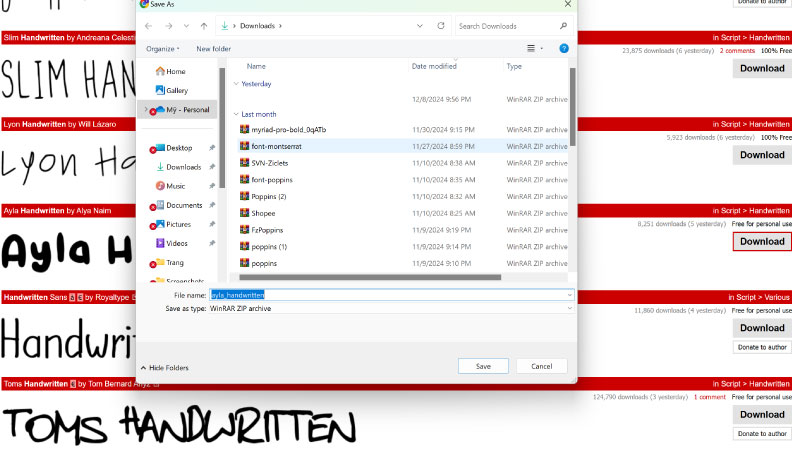Open the File name dropdown arrow
This screenshot has width=800, height=450.
click(x=569, y=295)
